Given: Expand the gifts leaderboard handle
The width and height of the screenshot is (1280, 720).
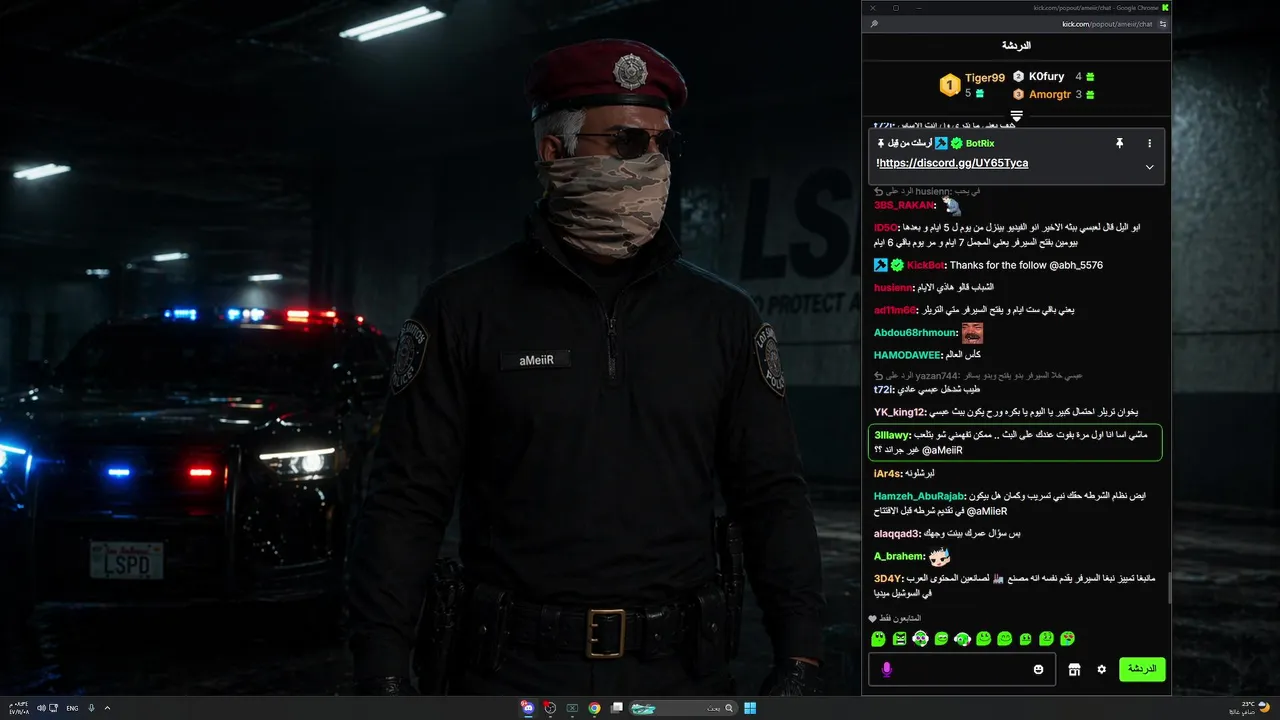Looking at the screenshot, I should click(x=1016, y=116).
